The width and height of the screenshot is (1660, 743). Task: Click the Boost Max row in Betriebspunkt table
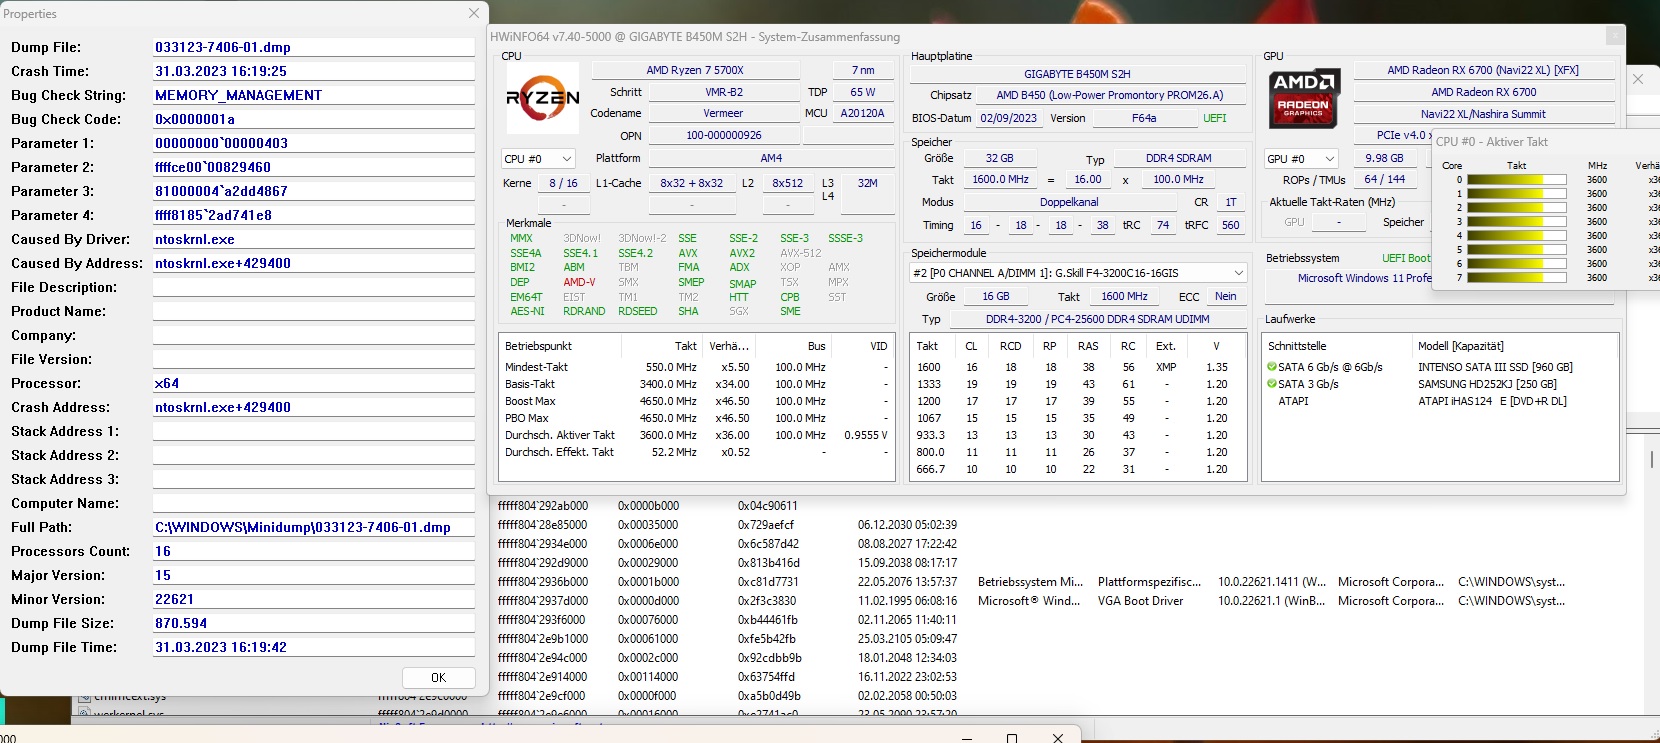coord(696,401)
